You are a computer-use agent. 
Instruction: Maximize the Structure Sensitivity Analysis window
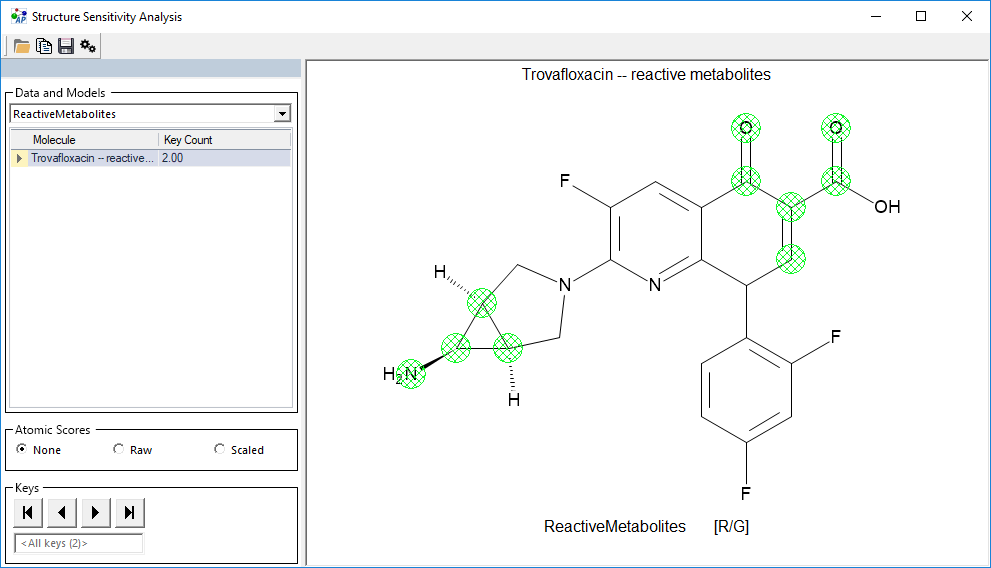tap(921, 16)
